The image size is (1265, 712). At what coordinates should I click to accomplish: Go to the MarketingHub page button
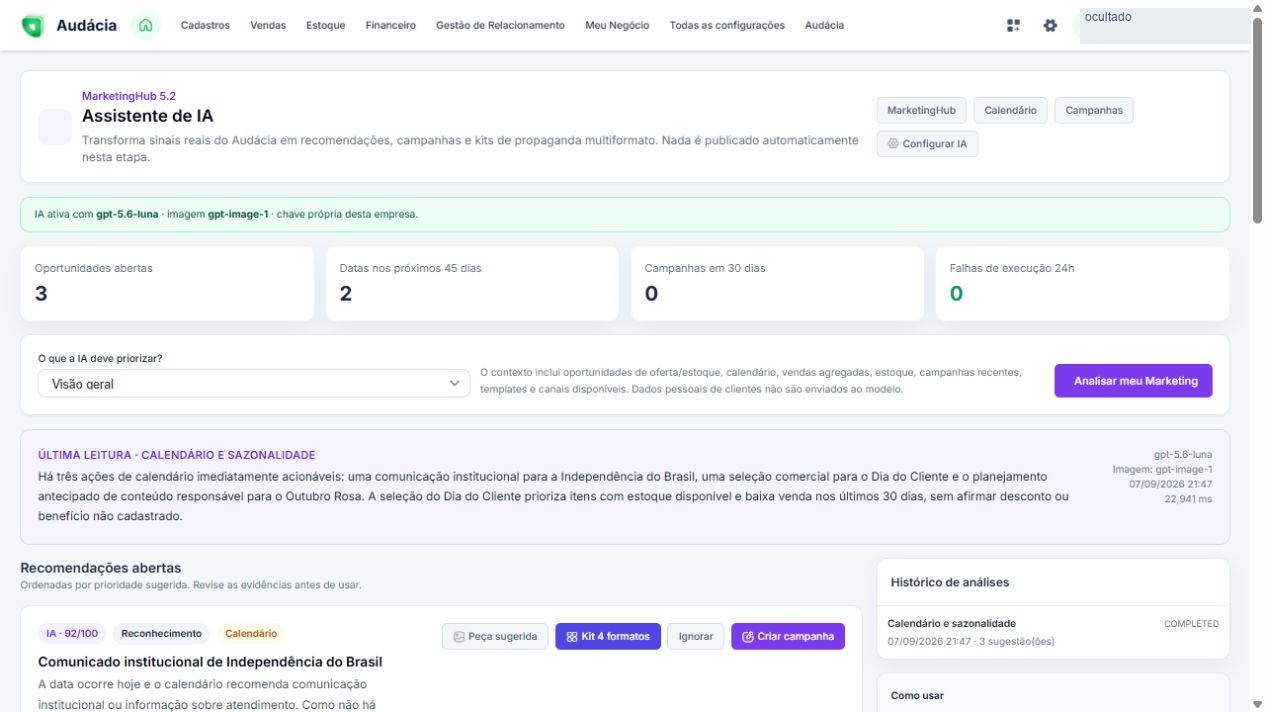[x=921, y=110]
